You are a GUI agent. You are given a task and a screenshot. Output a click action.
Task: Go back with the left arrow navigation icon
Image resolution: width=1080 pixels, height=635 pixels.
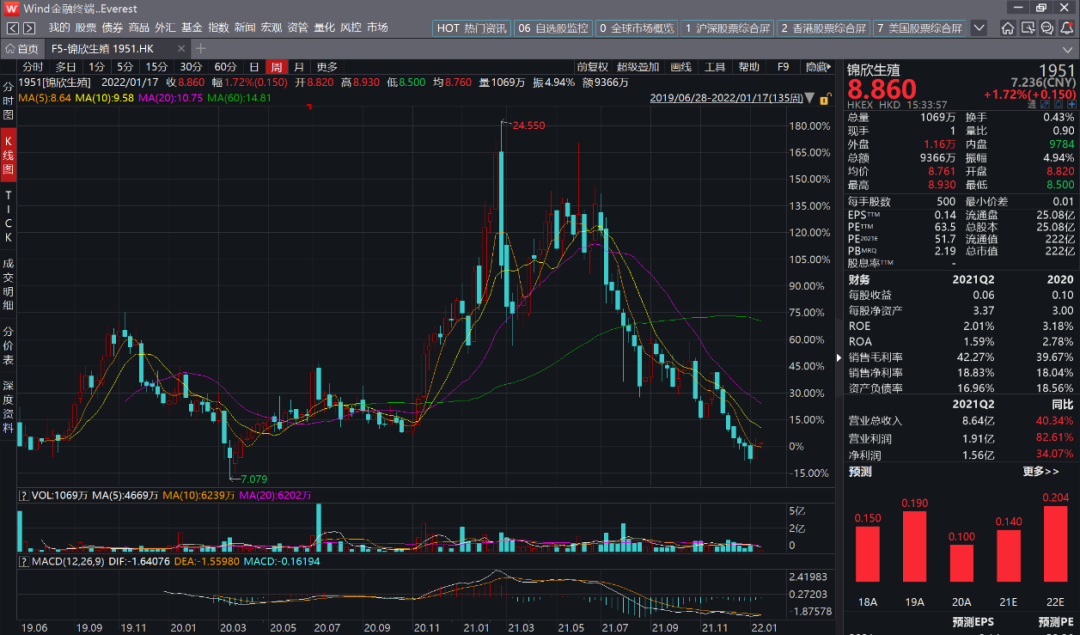click(x=12, y=28)
